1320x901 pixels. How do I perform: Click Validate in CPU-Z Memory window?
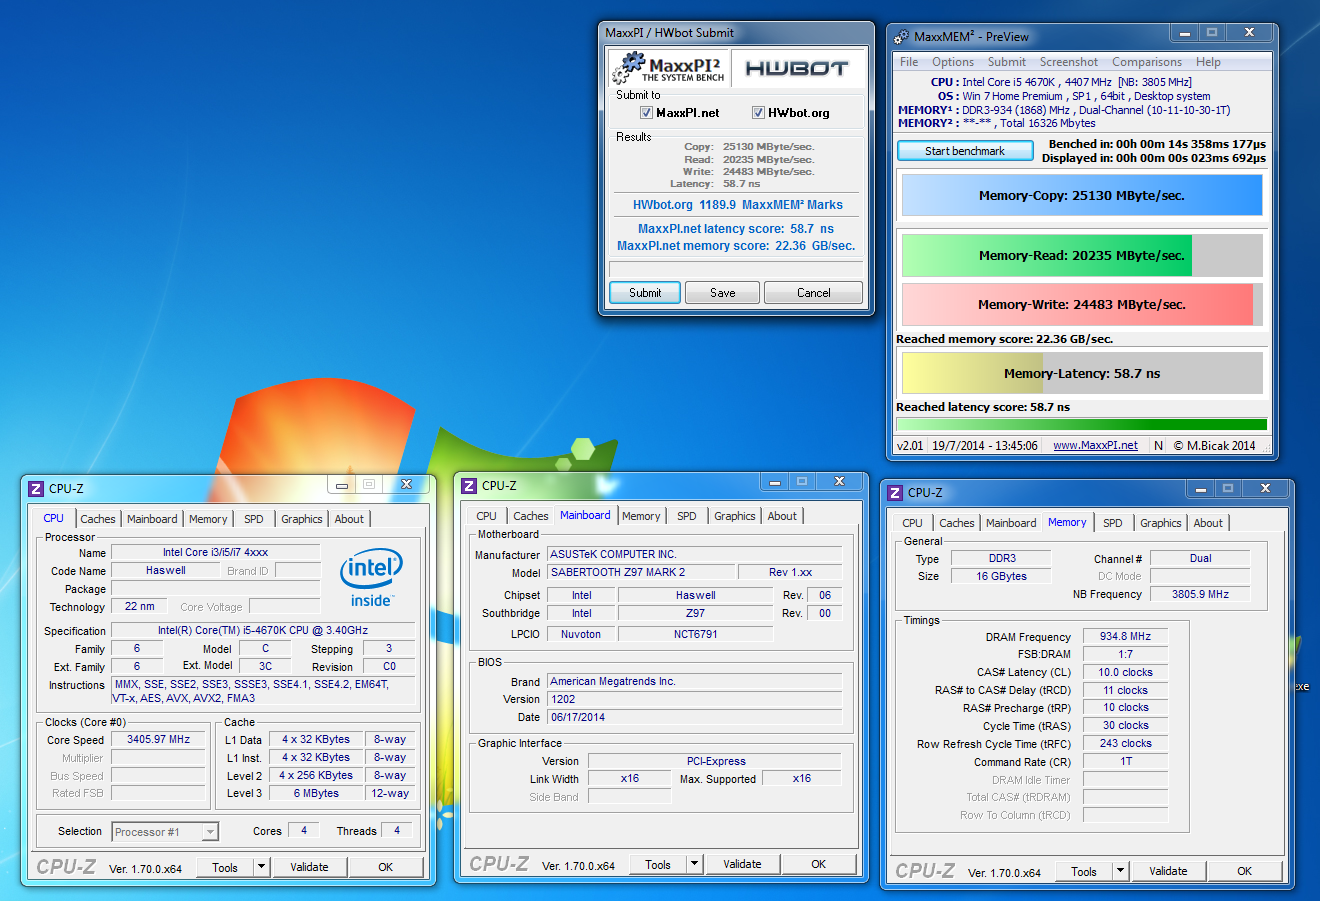click(1168, 871)
